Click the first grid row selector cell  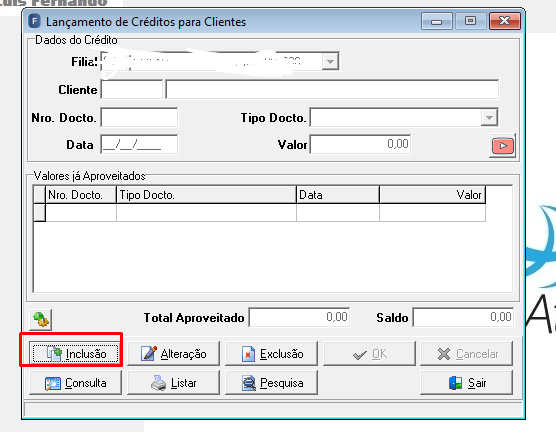[x=39, y=213]
